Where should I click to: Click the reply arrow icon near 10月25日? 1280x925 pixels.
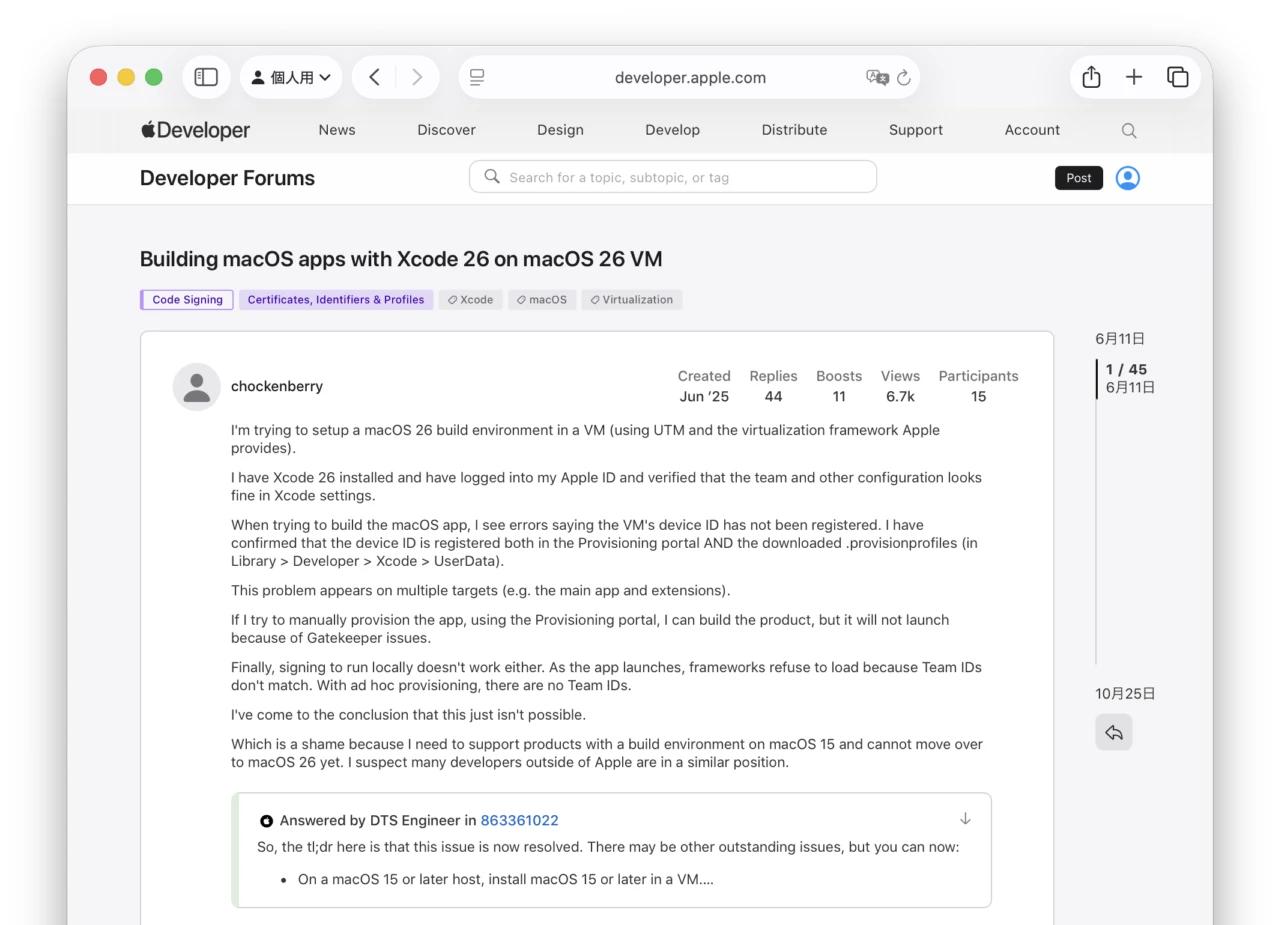1114,732
